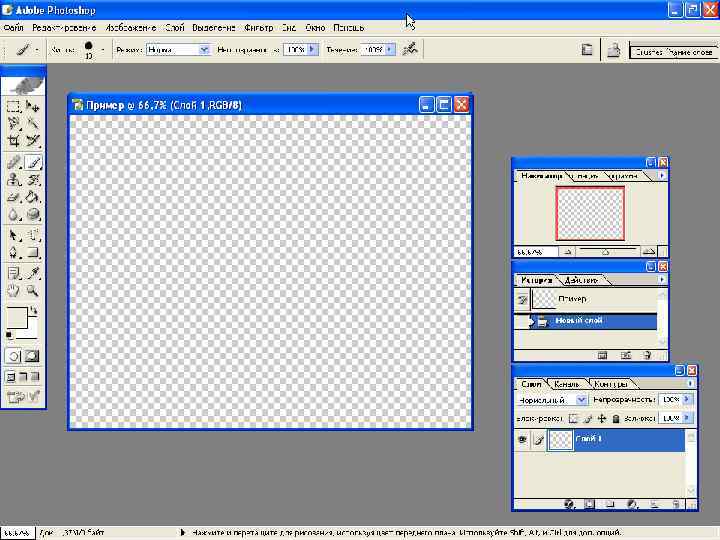Screen dimensions: 720x540
Task: Delete current state in History panel
Action: [x=647, y=355]
